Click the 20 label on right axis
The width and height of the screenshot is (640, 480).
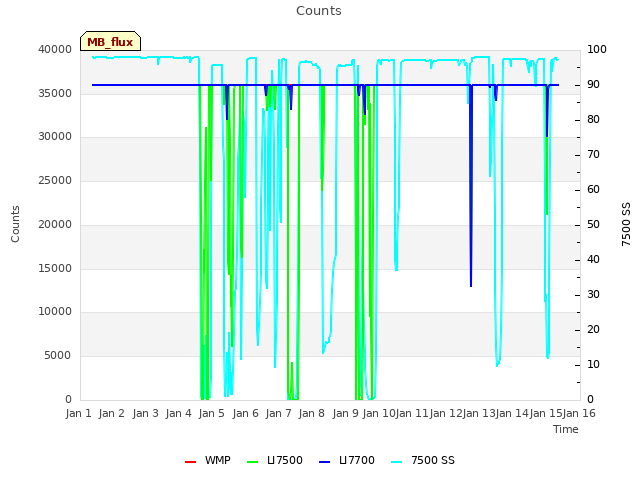[593, 329]
